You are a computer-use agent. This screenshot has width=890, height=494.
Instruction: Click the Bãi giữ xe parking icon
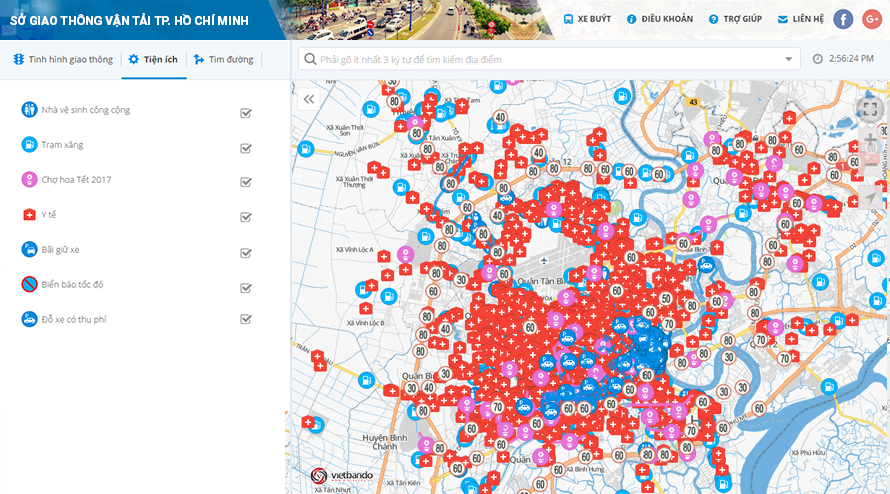pos(30,249)
